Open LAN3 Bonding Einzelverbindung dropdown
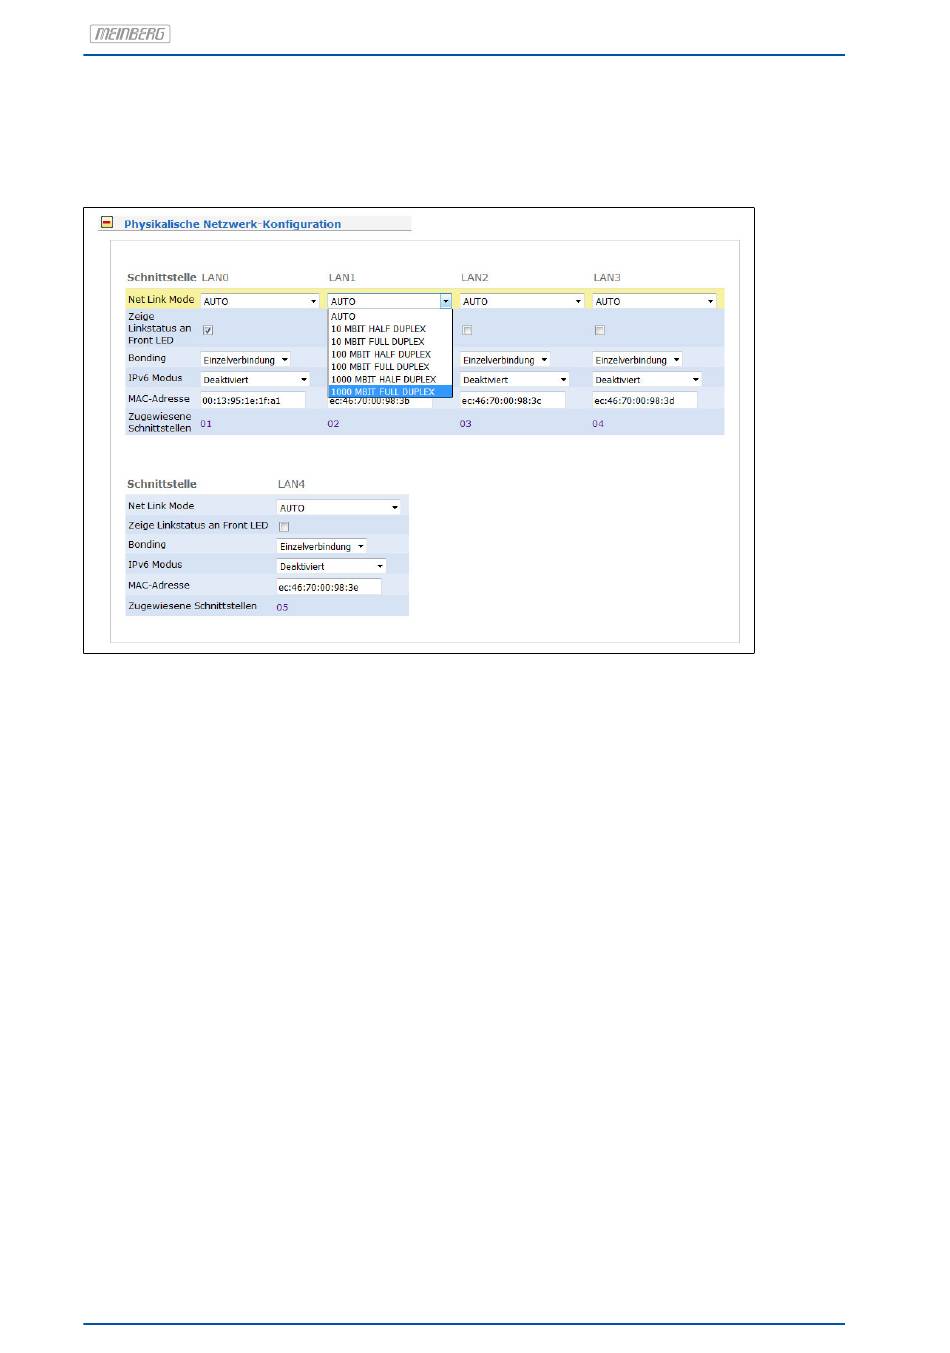The width and height of the screenshot is (950, 1353). click(638, 360)
